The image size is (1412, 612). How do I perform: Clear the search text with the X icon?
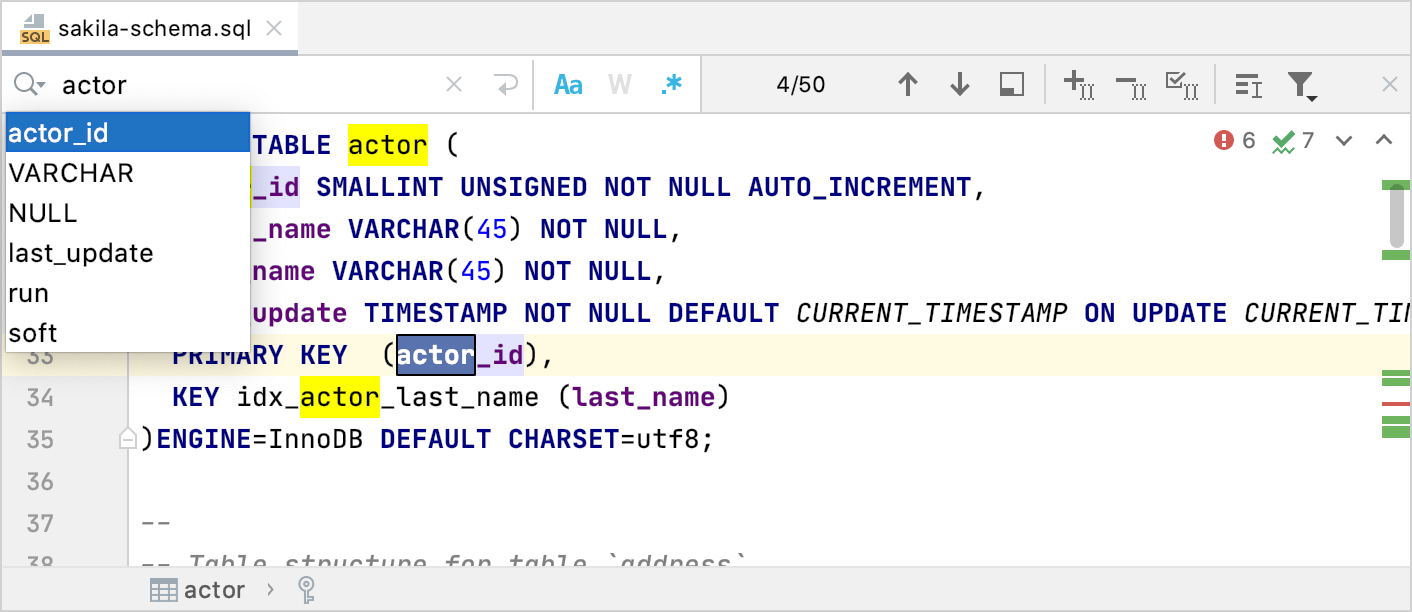coord(454,85)
